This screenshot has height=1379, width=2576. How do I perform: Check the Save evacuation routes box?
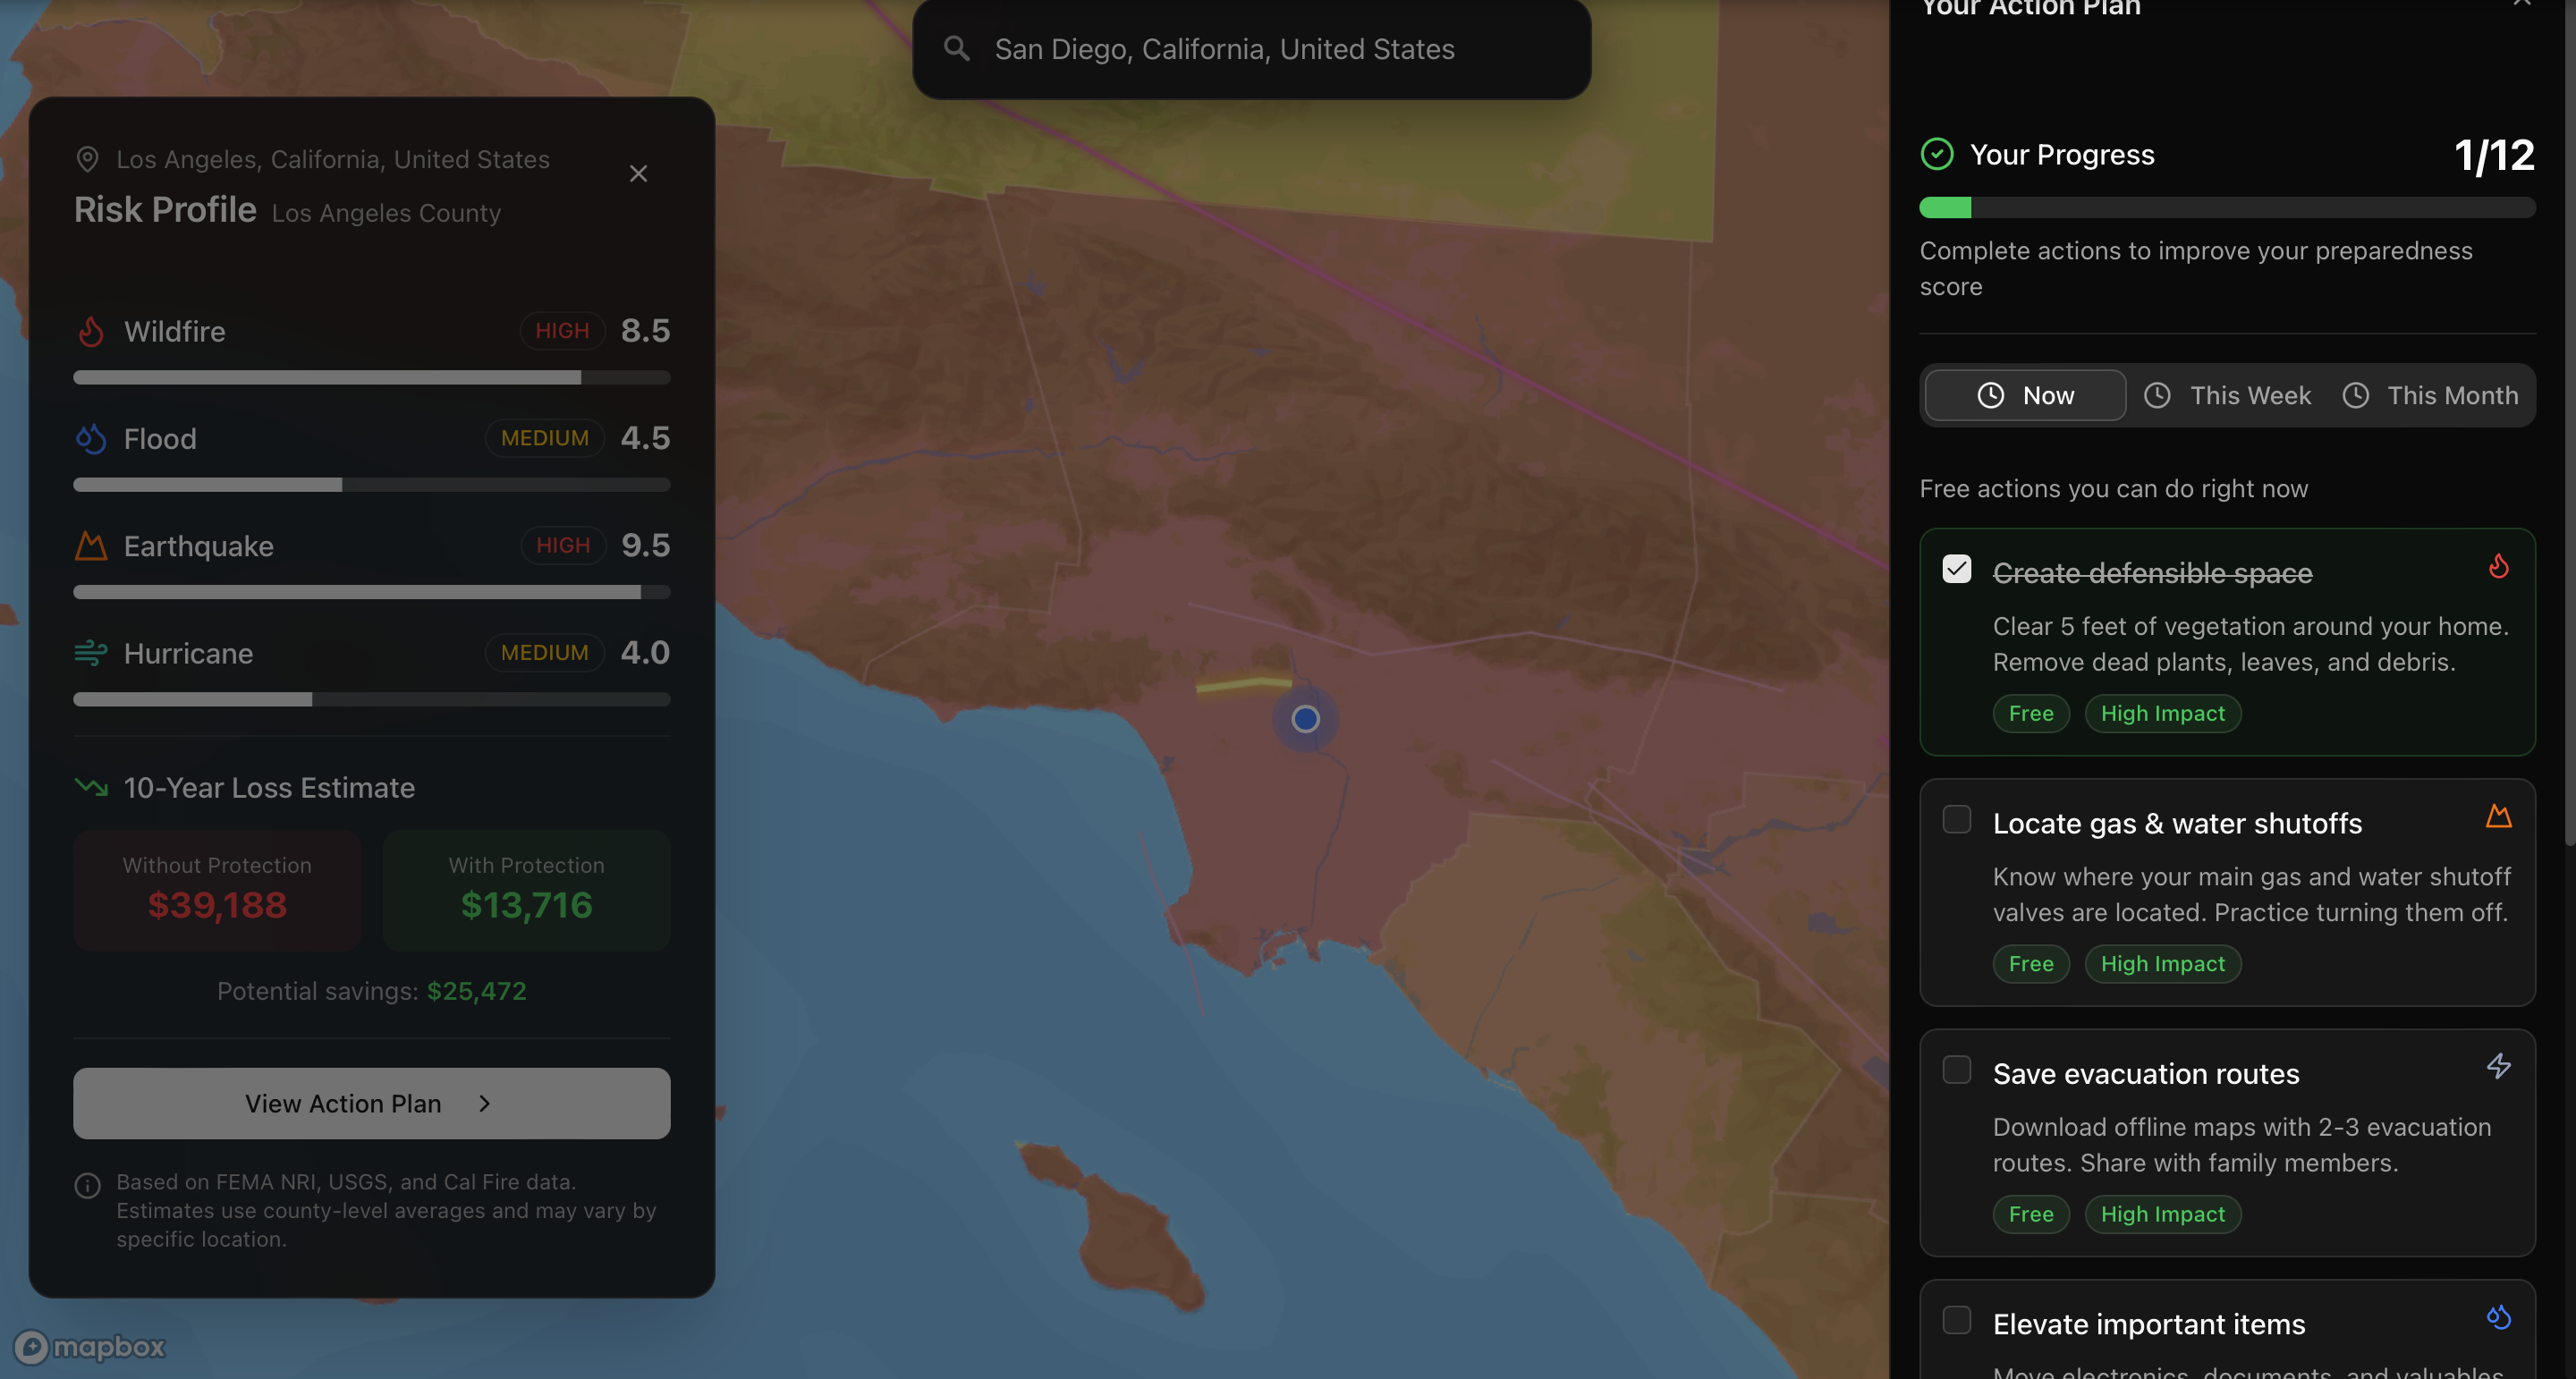tap(1956, 1070)
